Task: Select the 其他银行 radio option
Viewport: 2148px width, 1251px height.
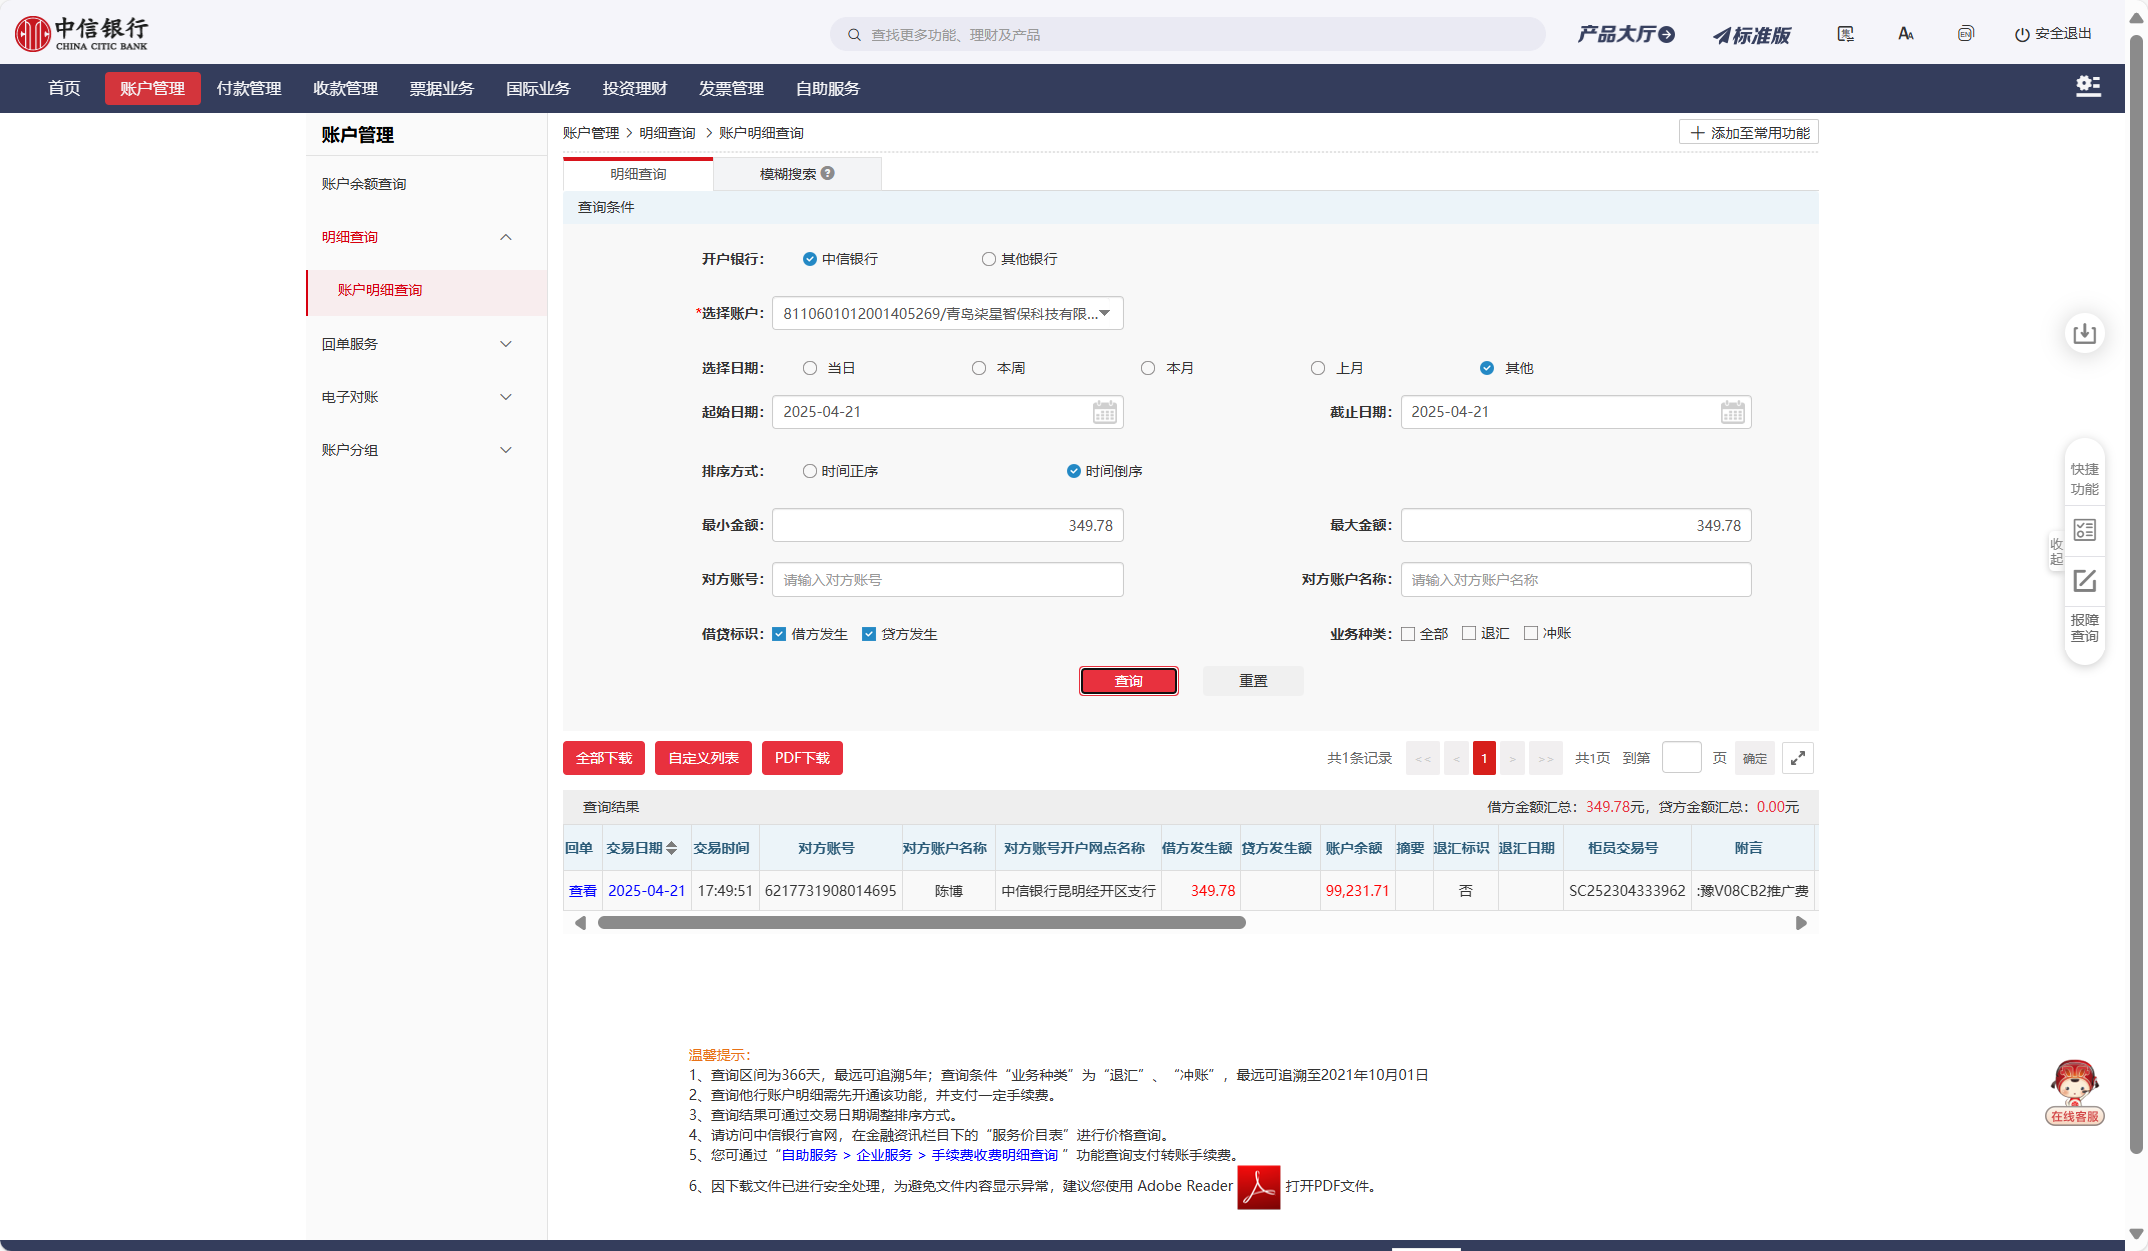Action: [x=988, y=259]
